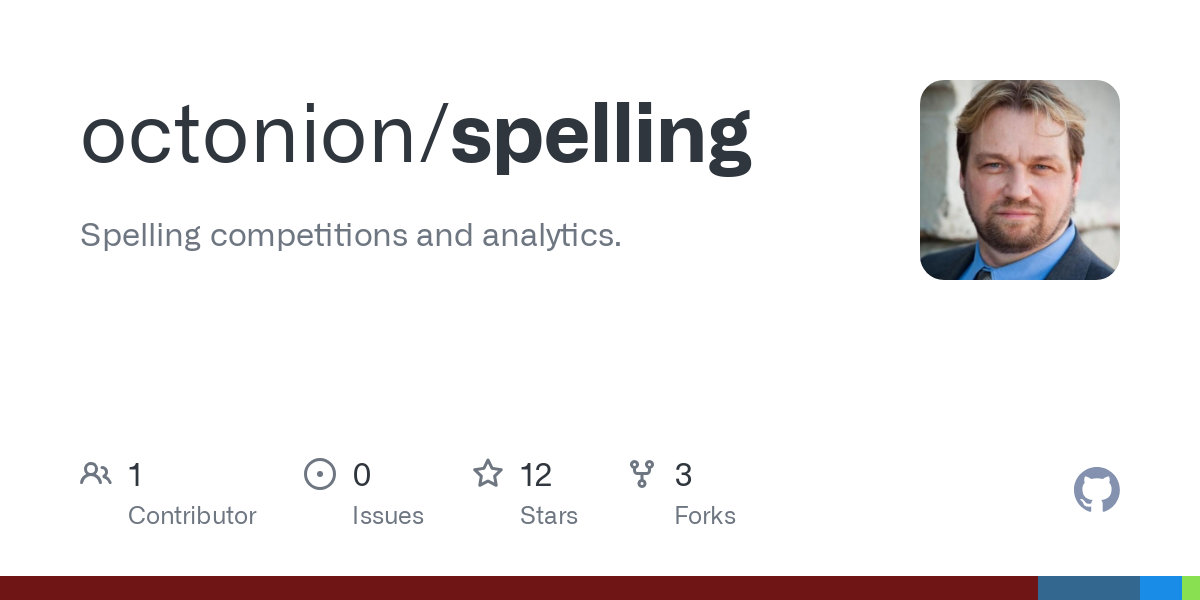Click the green language bar segment
This screenshot has height=600, width=1200.
pos(1191,588)
